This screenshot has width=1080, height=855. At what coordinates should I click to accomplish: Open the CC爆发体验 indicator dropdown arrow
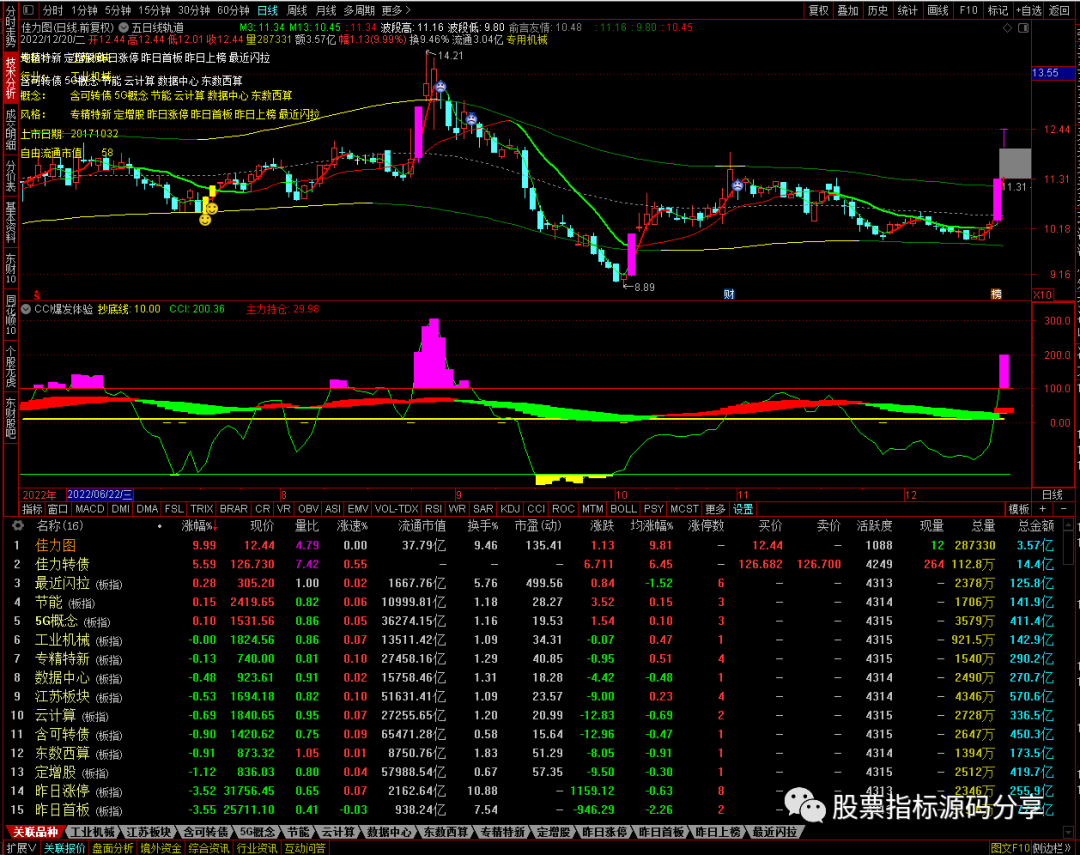26,309
